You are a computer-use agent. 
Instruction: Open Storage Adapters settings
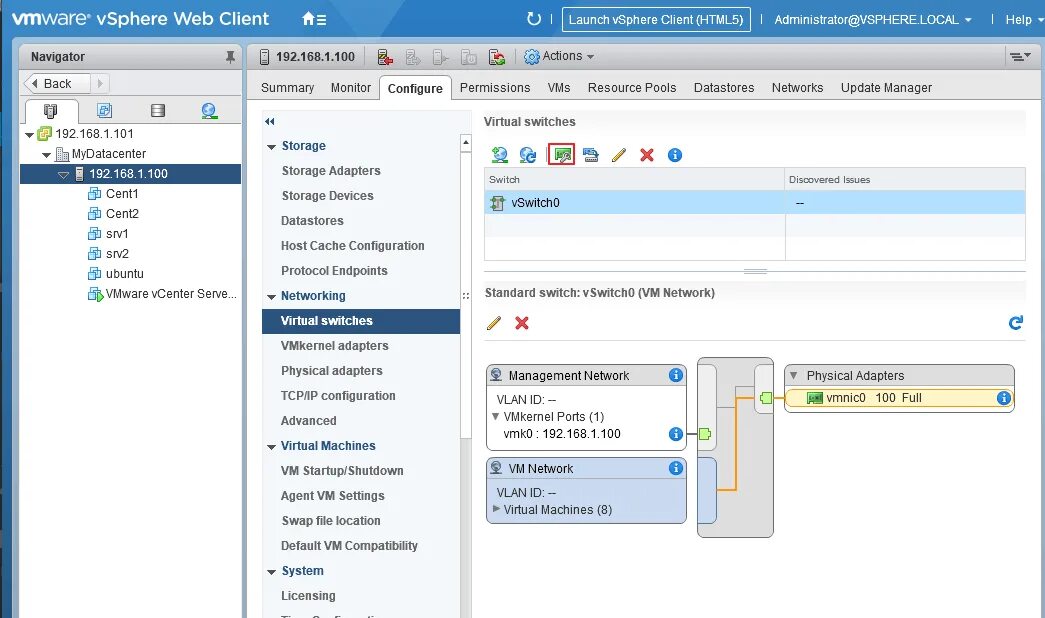[x=331, y=171]
